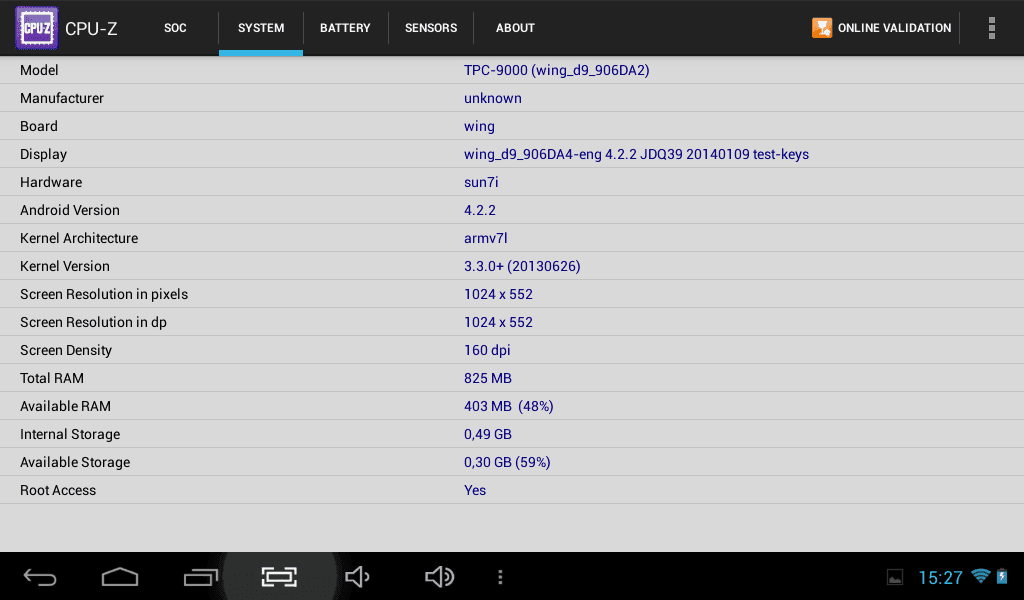This screenshot has height=600, width=1024.
Task: Tap the Display build string wing_d9_906DA4-eng
Action: click(x=636, y=155)
